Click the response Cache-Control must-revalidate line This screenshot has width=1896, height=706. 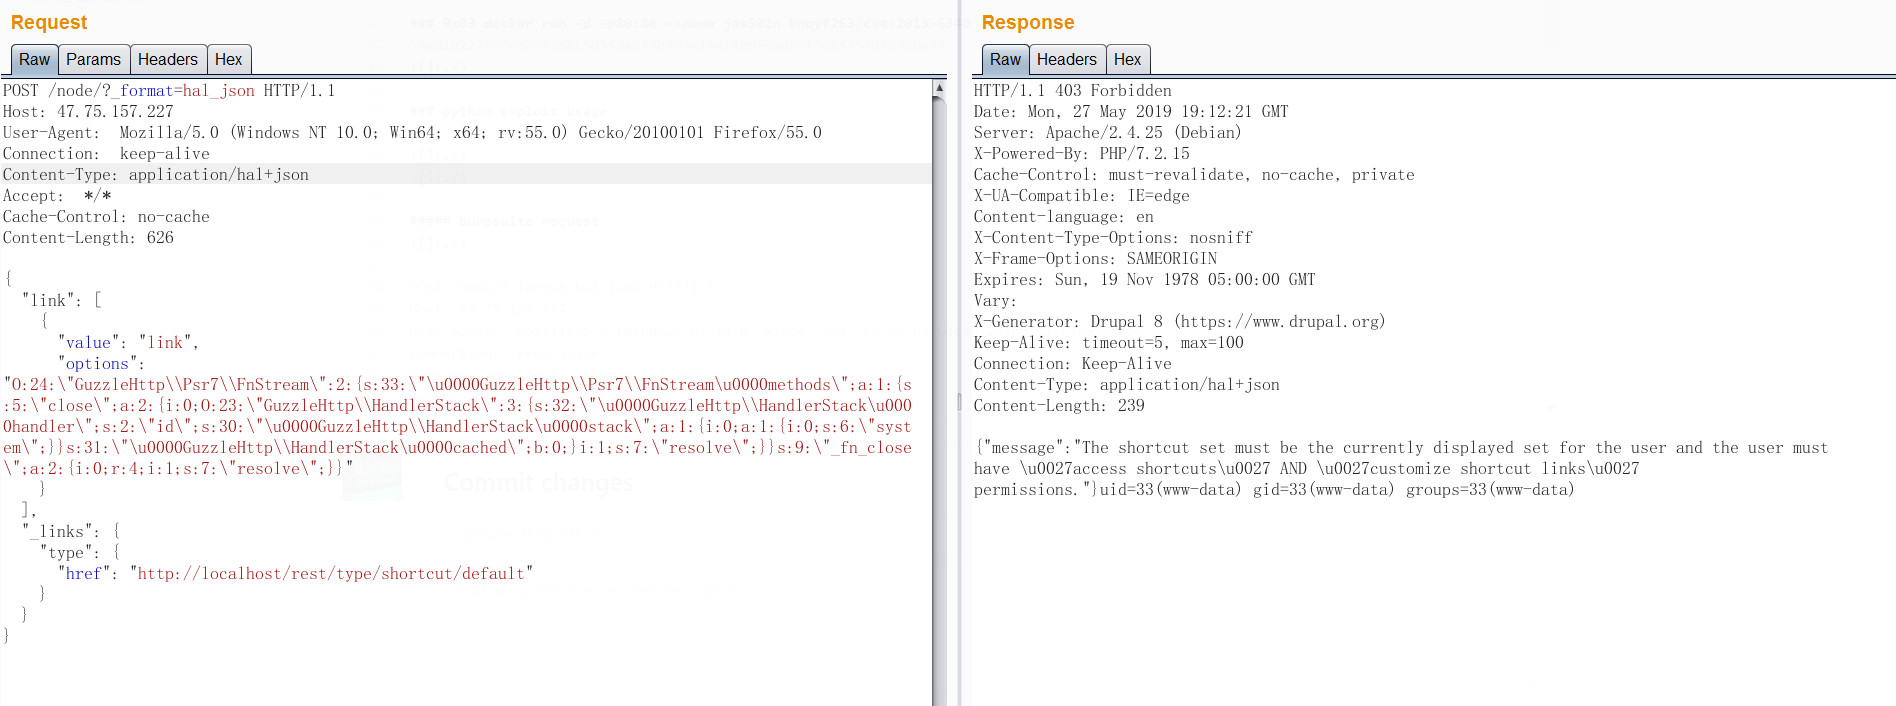point(1194,175)
